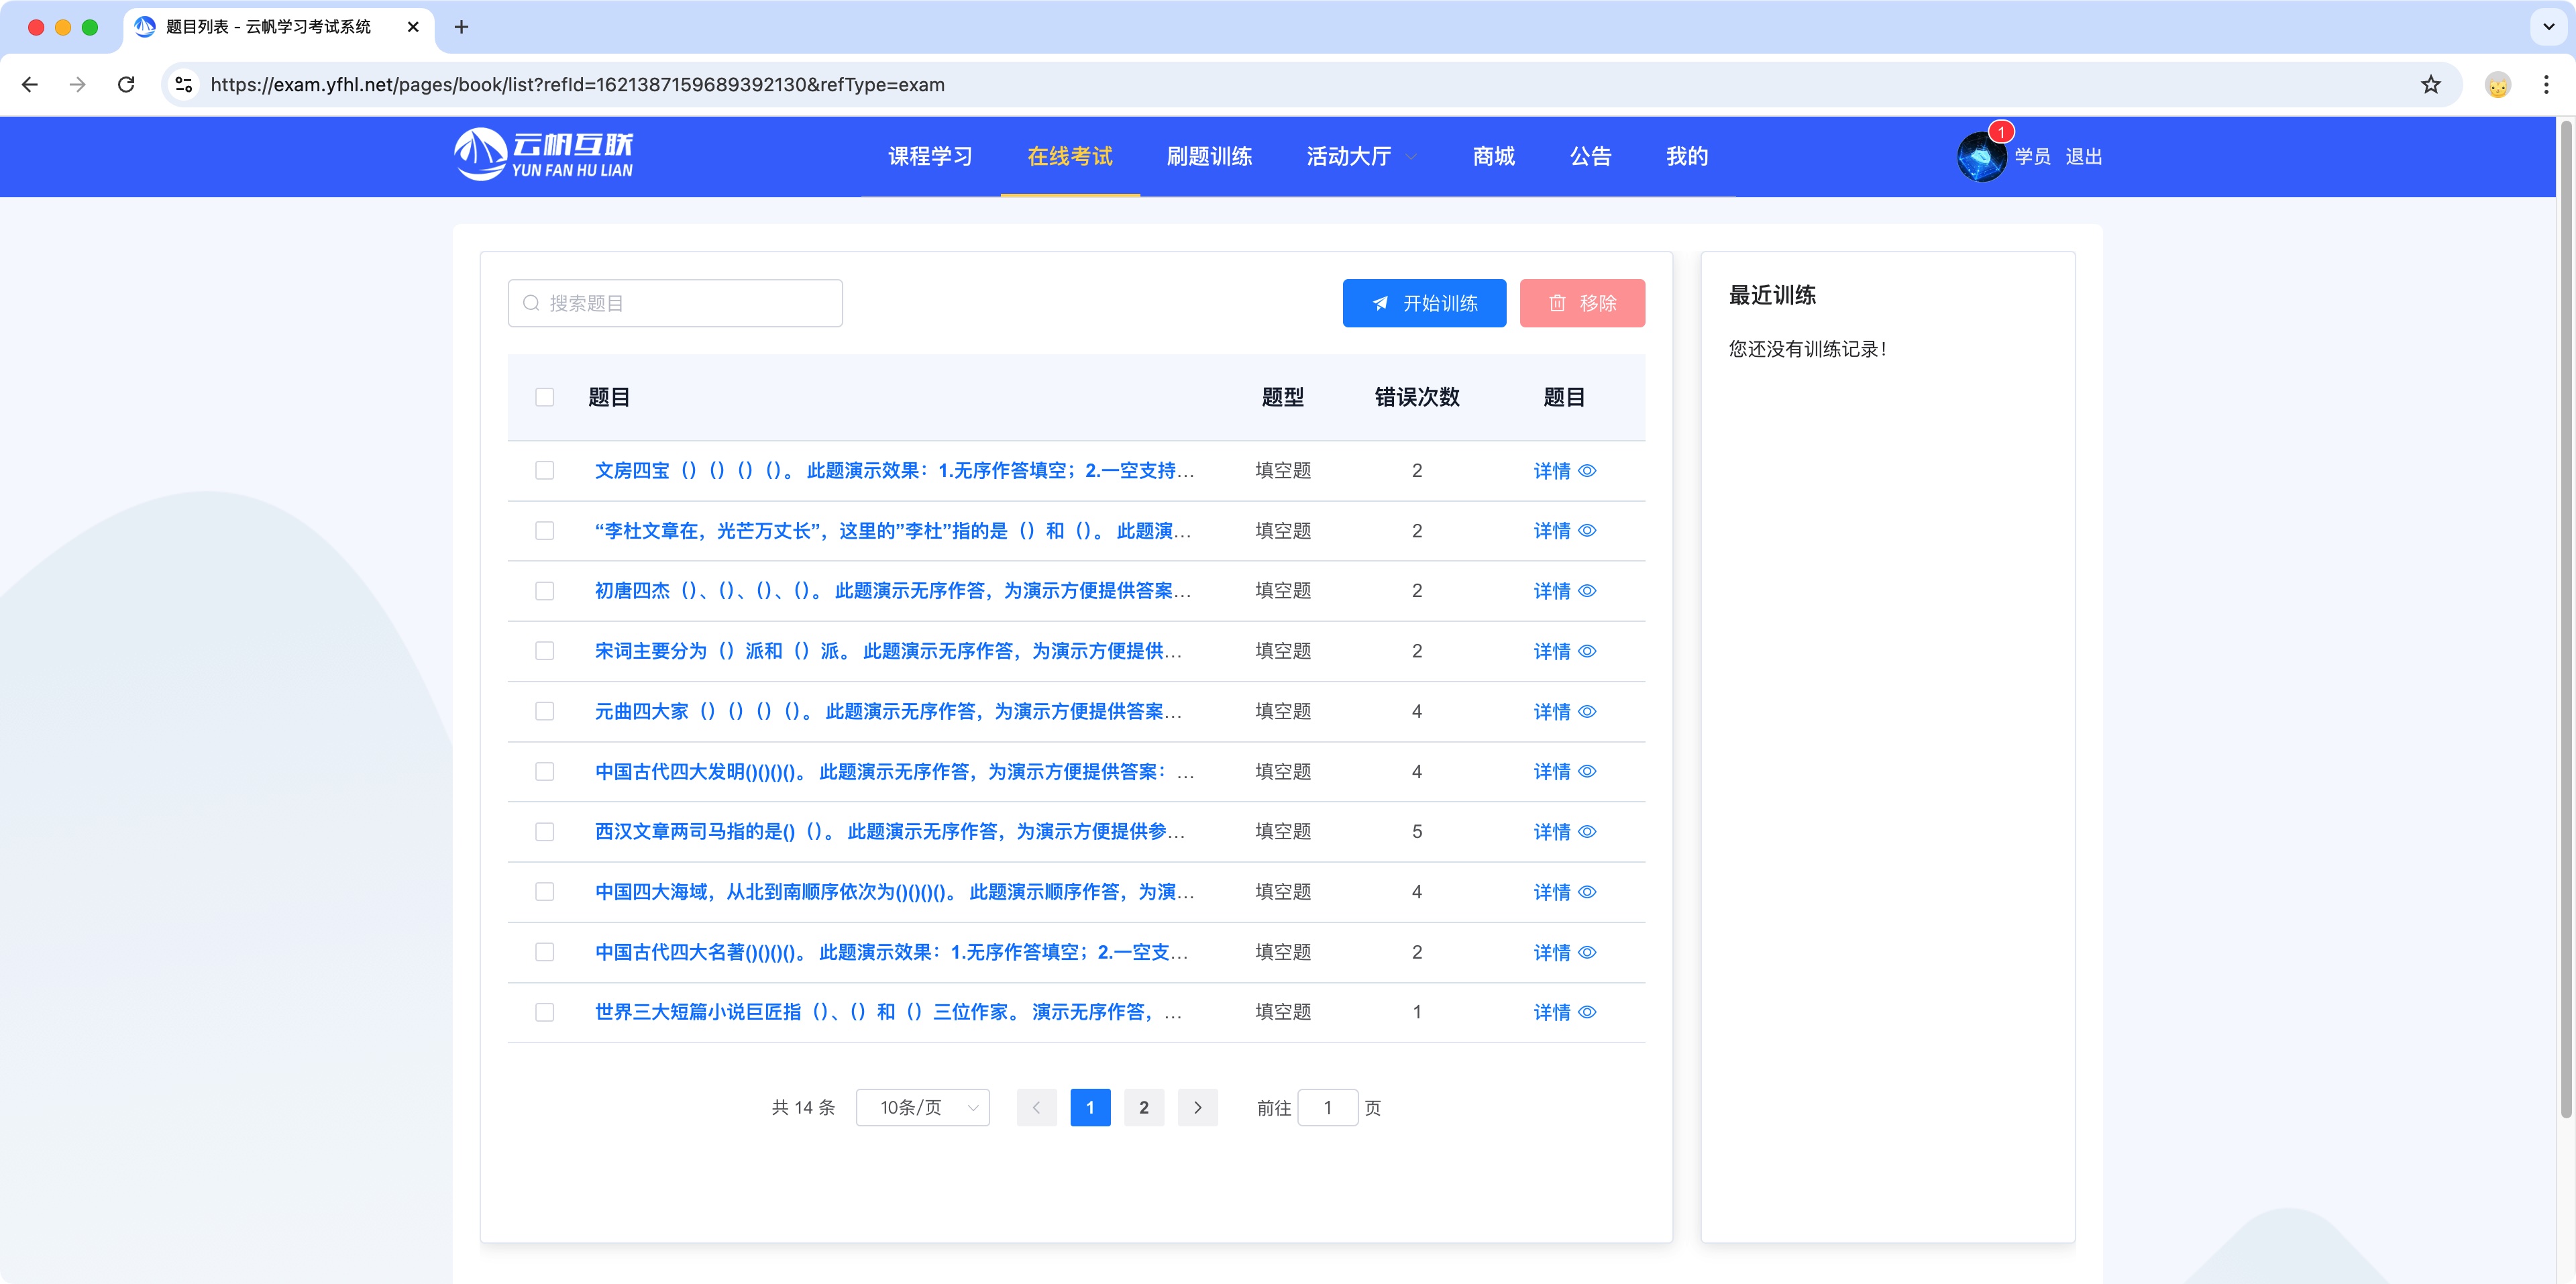This screenshot has width=2576, height=1284.
Task: Click the 错误次数 column header
Action: click(1417, 397)
